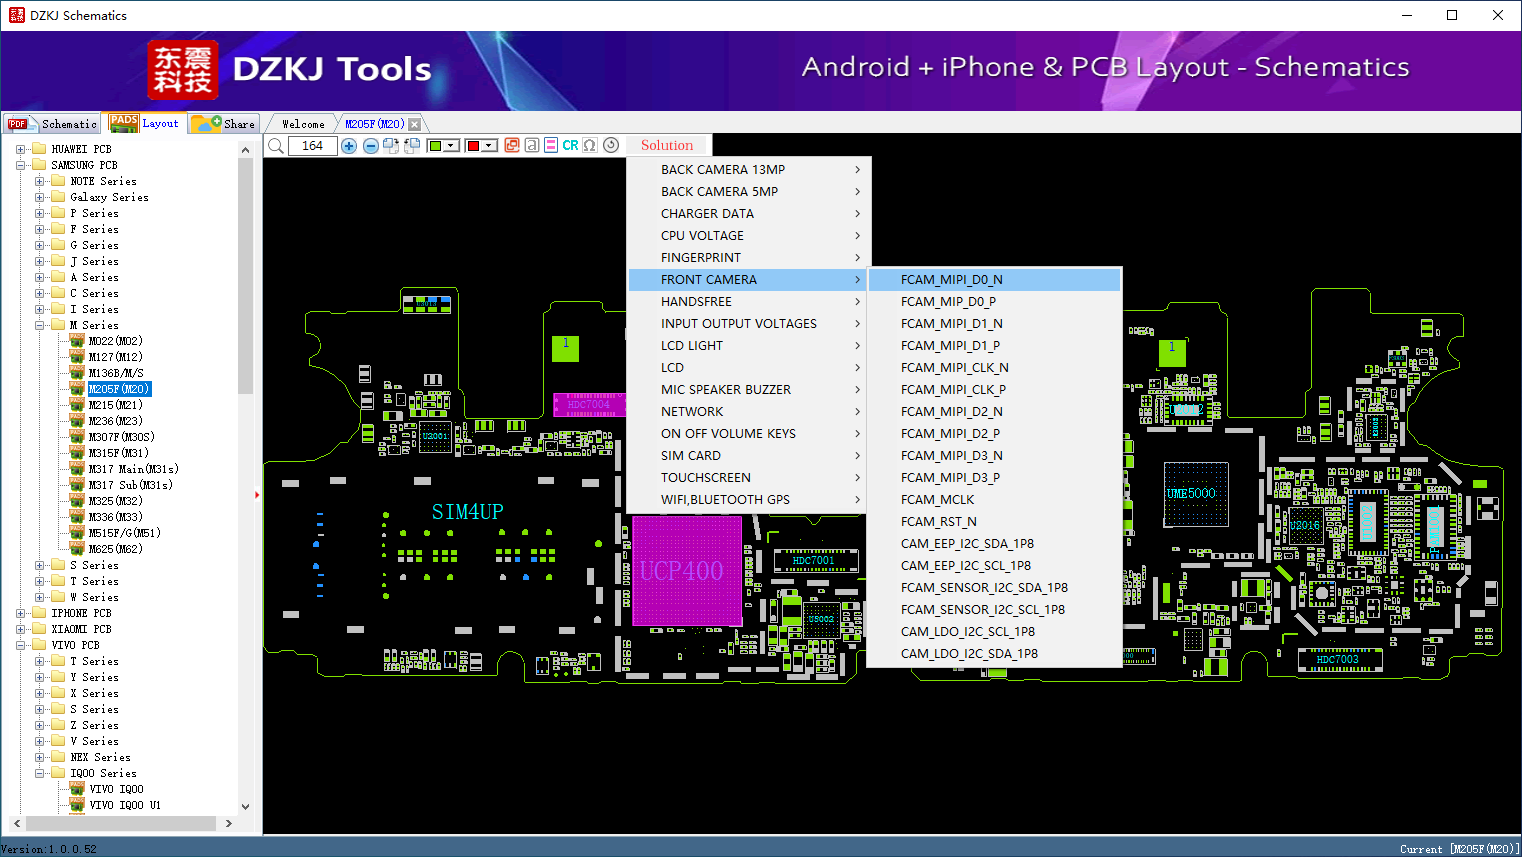This screenshot has width=1522, height=857.
Task: Expand the IPHONE PCB tree node
Action: pyautogui.click(x=21, y=613)
